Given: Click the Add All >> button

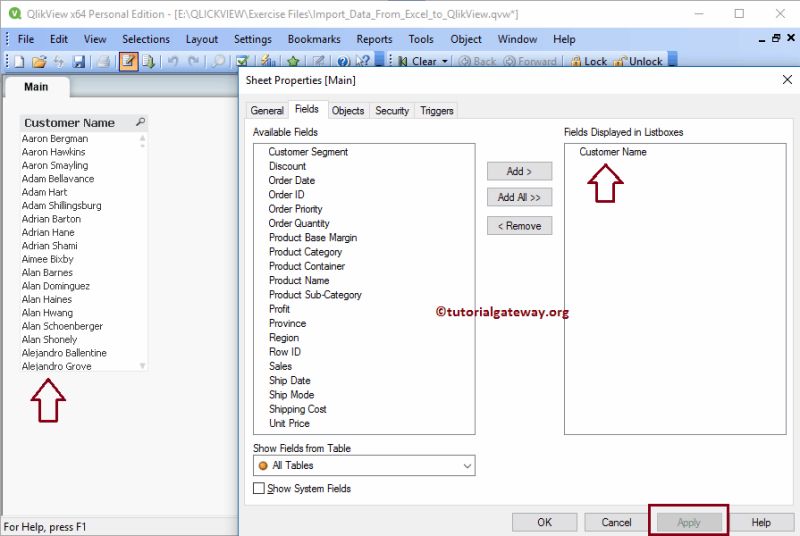Looking at the screenshot, I should [x=519, y=197].
